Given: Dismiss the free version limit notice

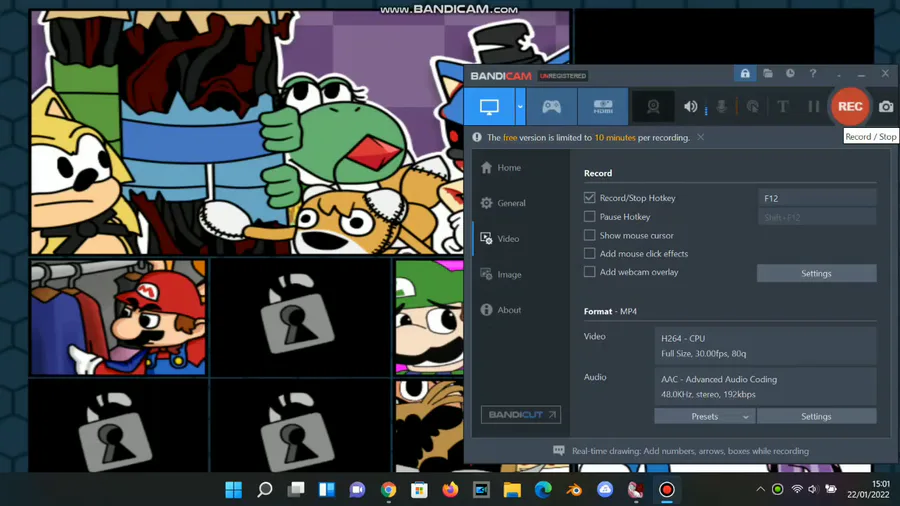Looking at the screenshot, I should coord(700,137).
